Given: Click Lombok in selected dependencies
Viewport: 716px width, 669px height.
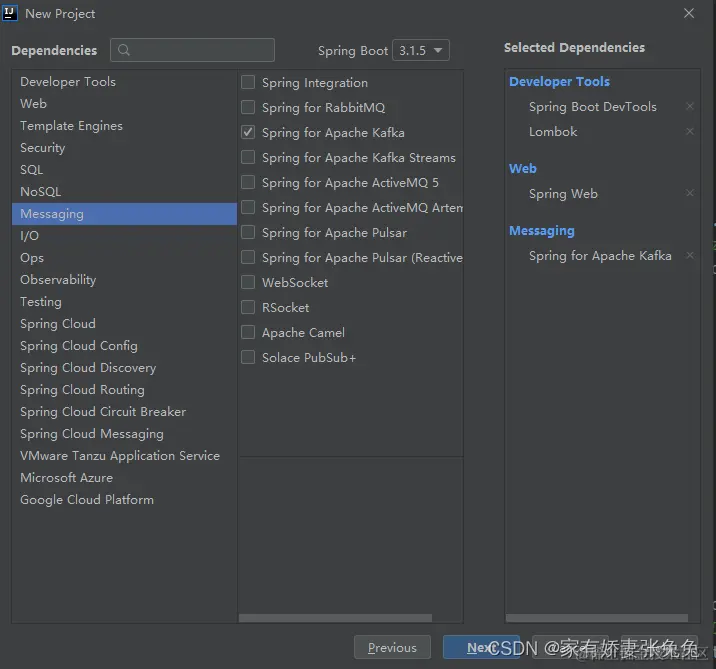Looking at the screenshot, I should point(553,132).
